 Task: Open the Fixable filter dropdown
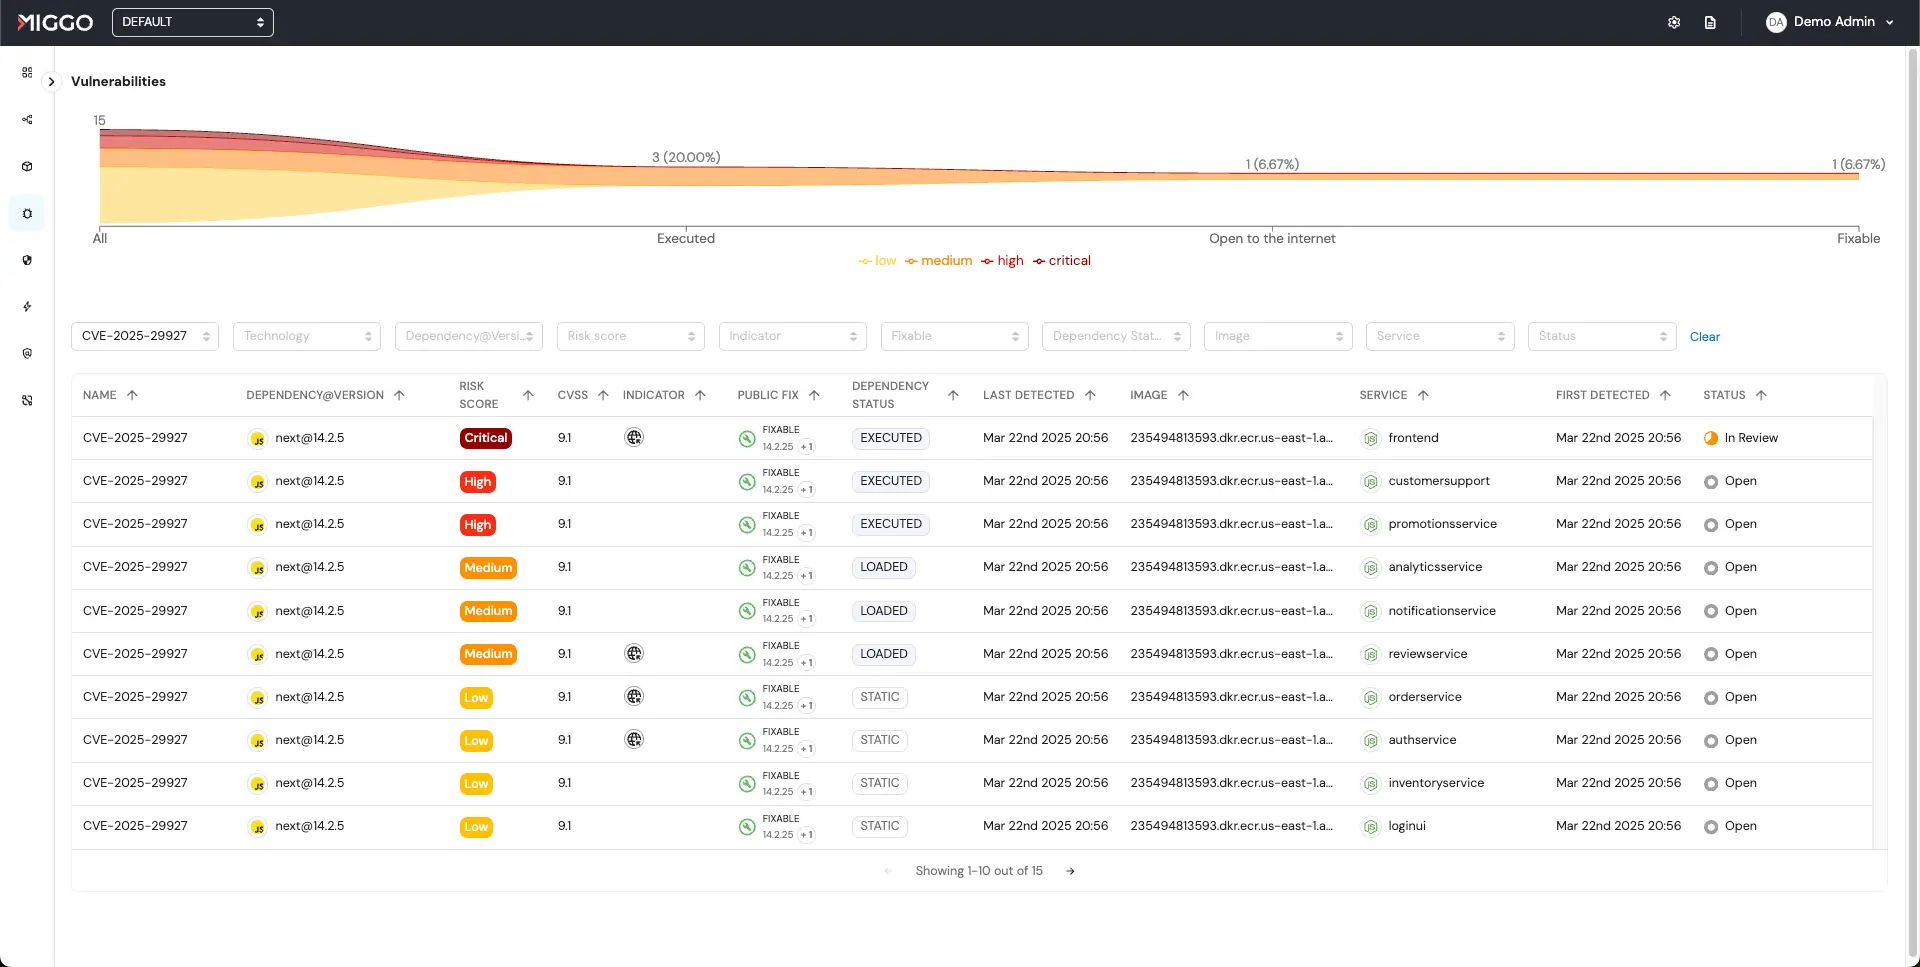[x=954, y=336]
